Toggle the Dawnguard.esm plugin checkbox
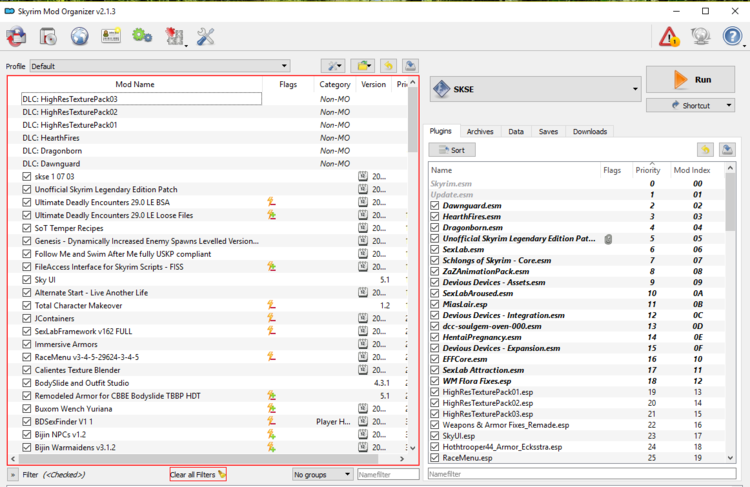 [434, 205]
